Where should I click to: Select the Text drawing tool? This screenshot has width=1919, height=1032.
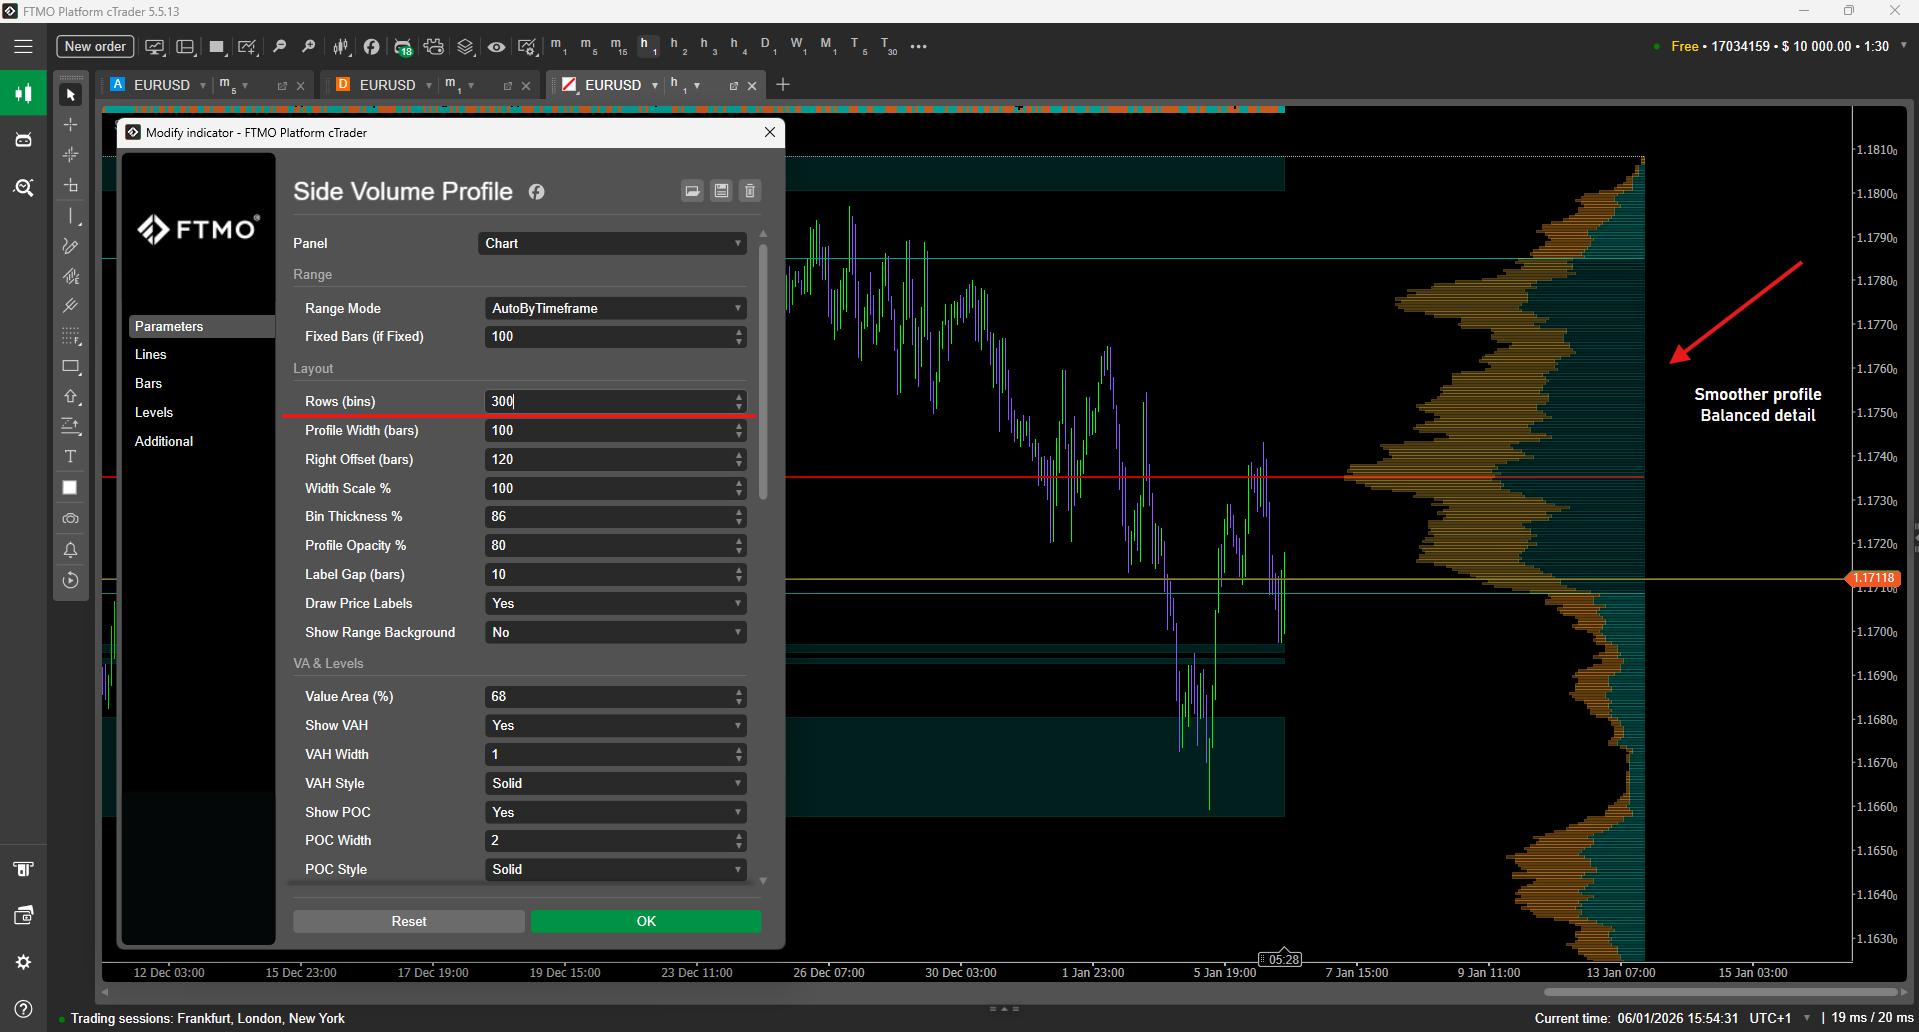click(x=70, y=457)
